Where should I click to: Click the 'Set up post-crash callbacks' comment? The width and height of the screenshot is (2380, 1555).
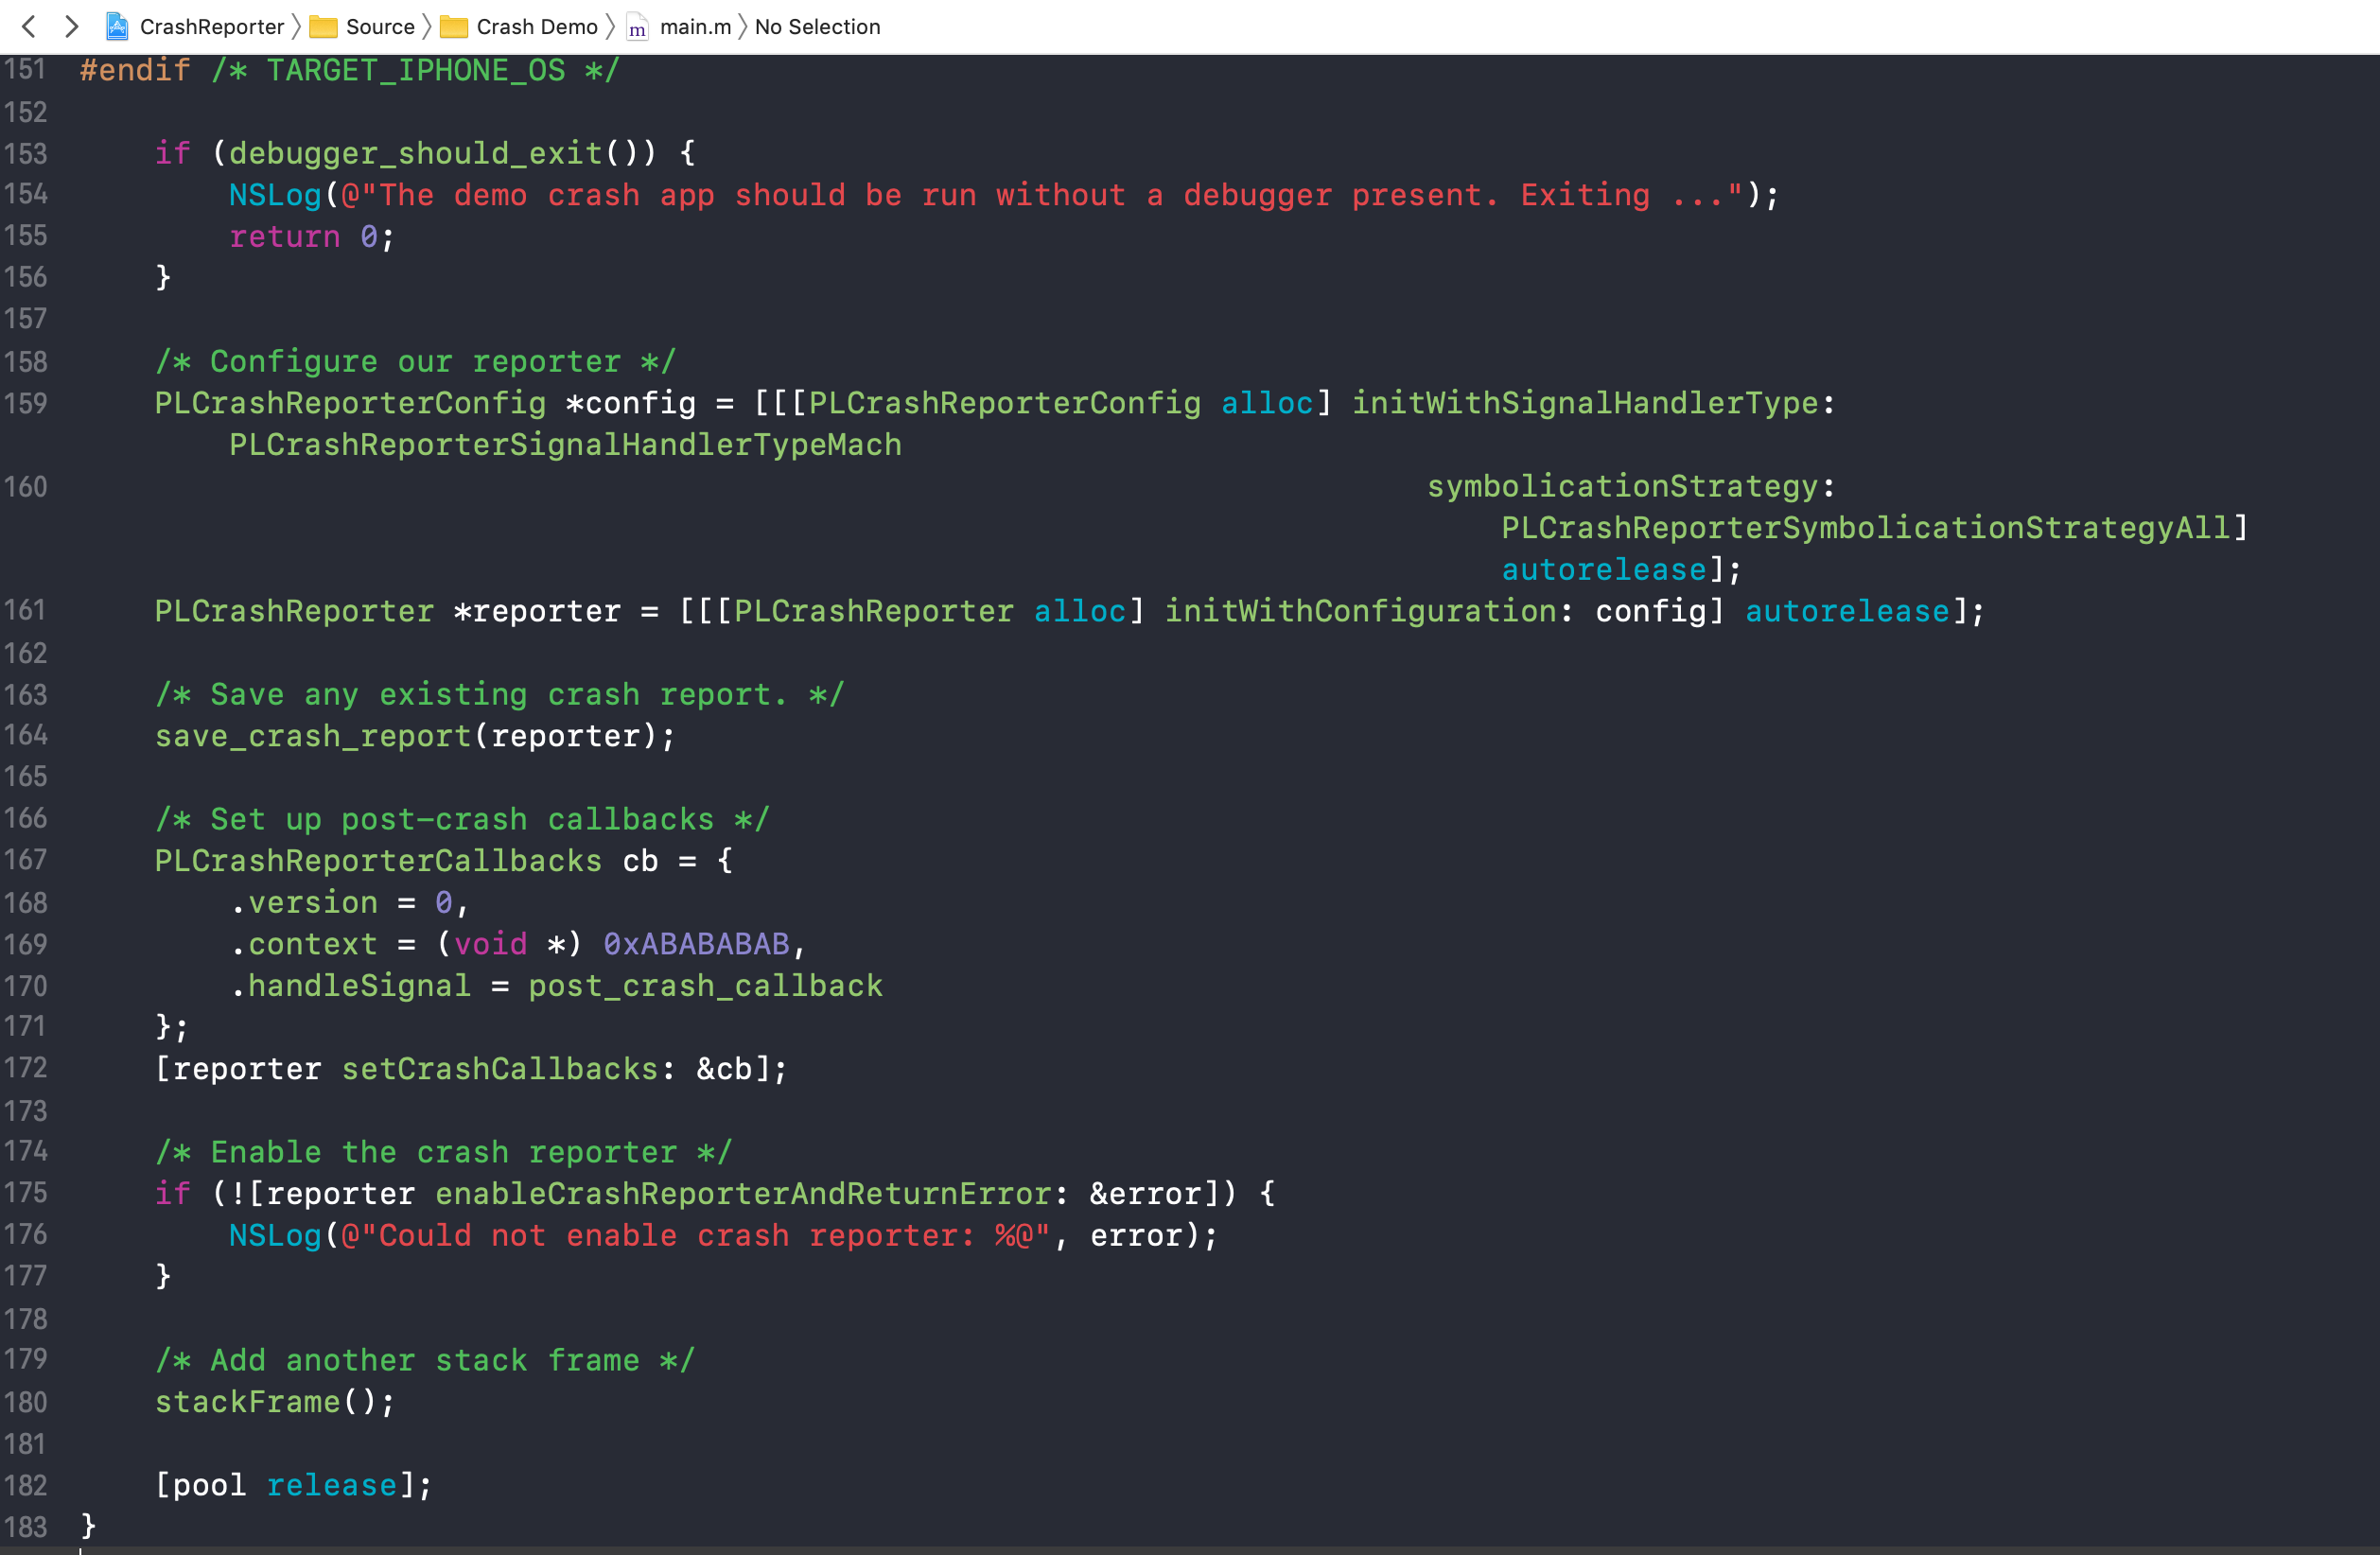[x=462, y=819]
